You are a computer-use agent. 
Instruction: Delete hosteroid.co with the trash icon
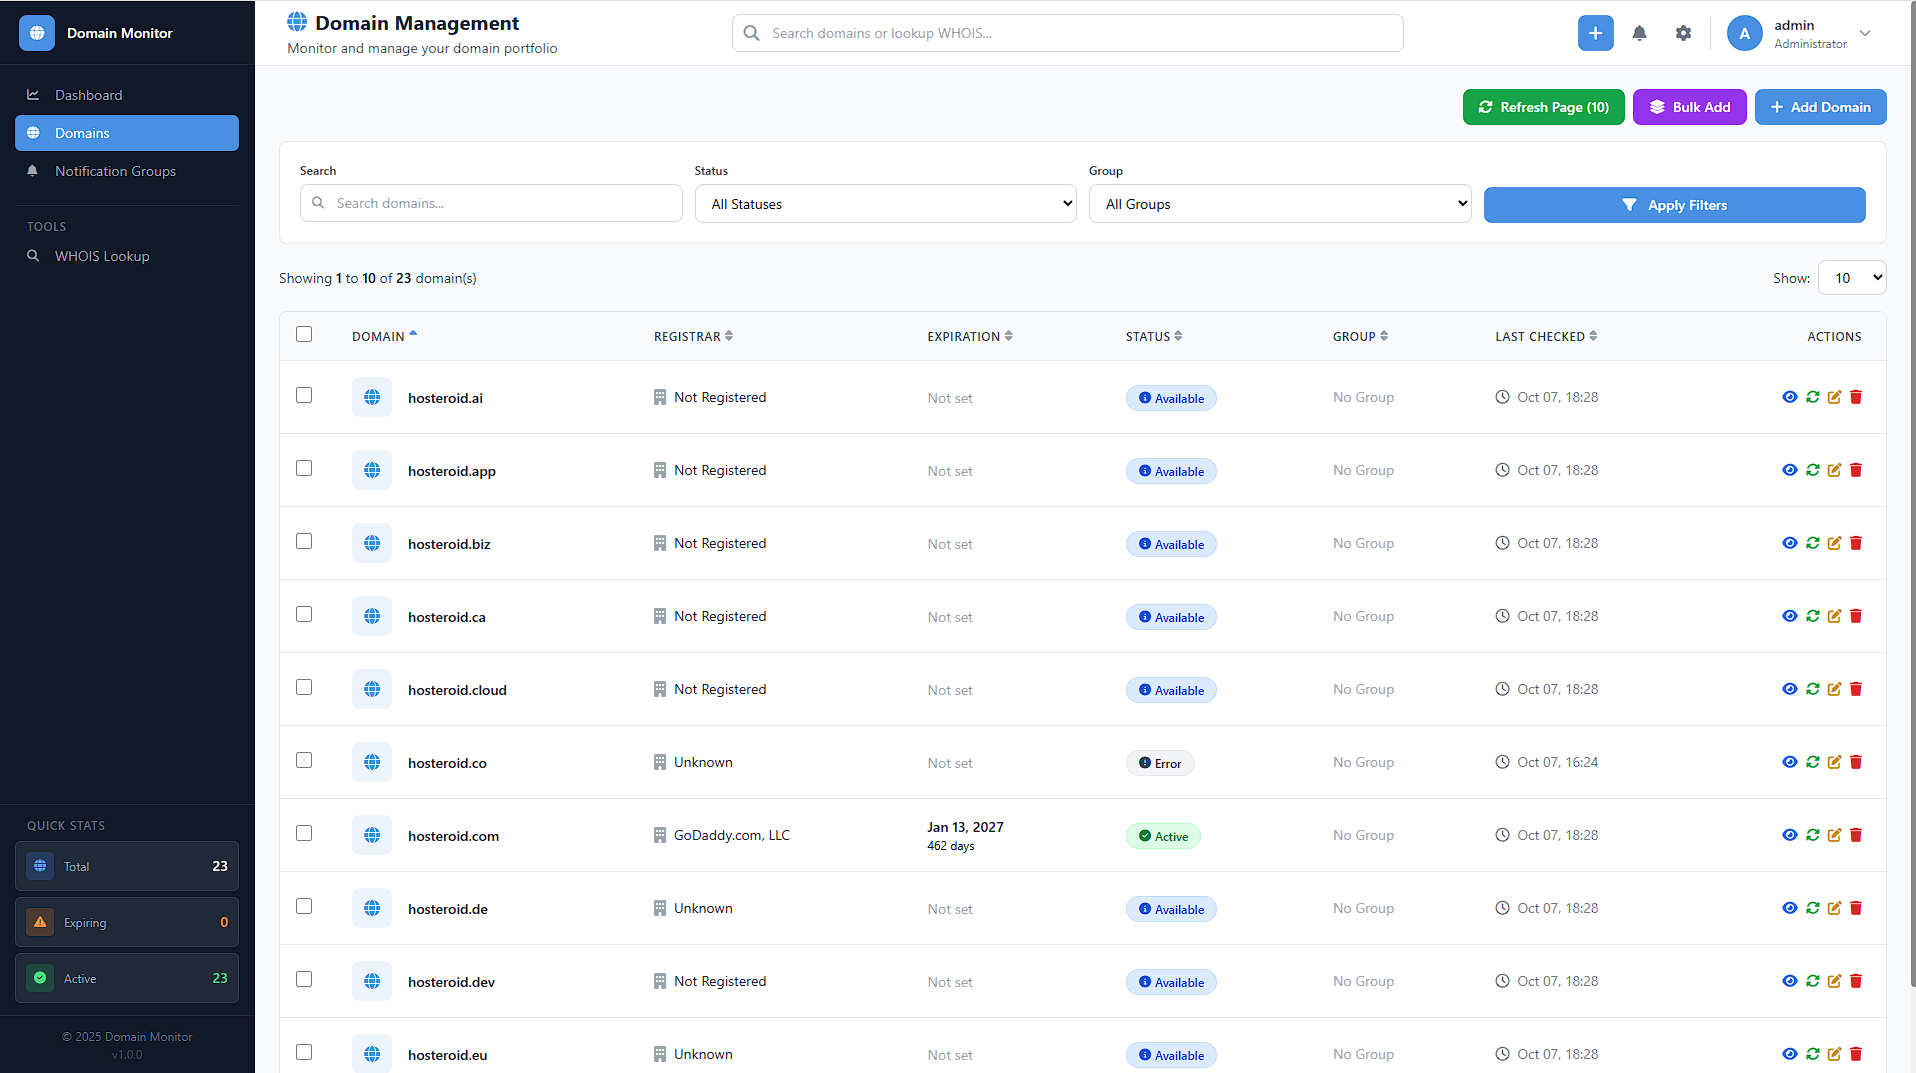[1856, 762]
